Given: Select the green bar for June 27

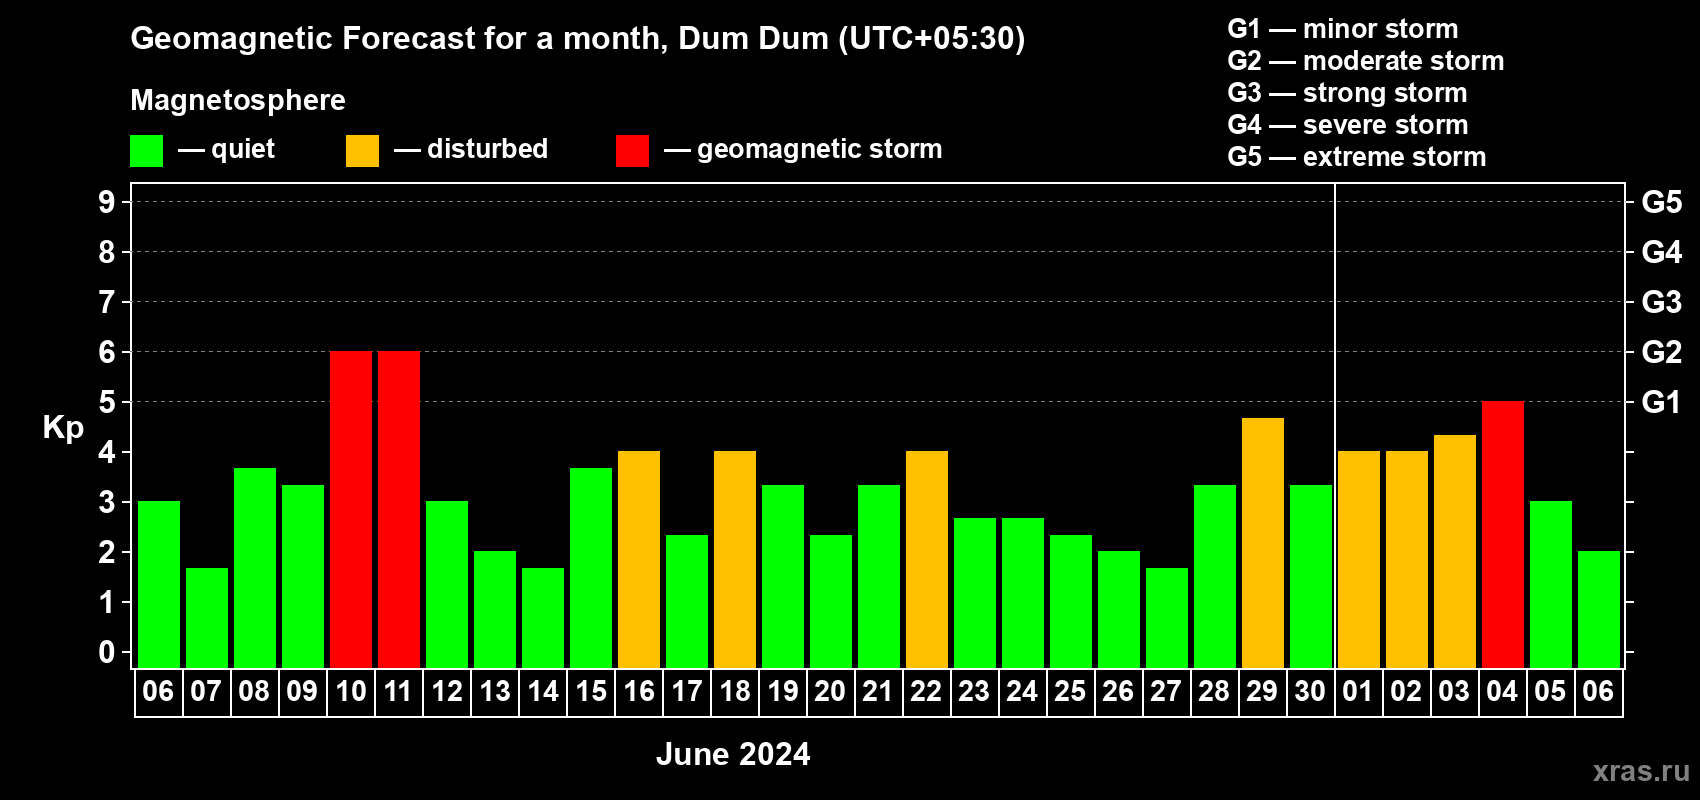Looking at the screenshot, I should 1167,618.
